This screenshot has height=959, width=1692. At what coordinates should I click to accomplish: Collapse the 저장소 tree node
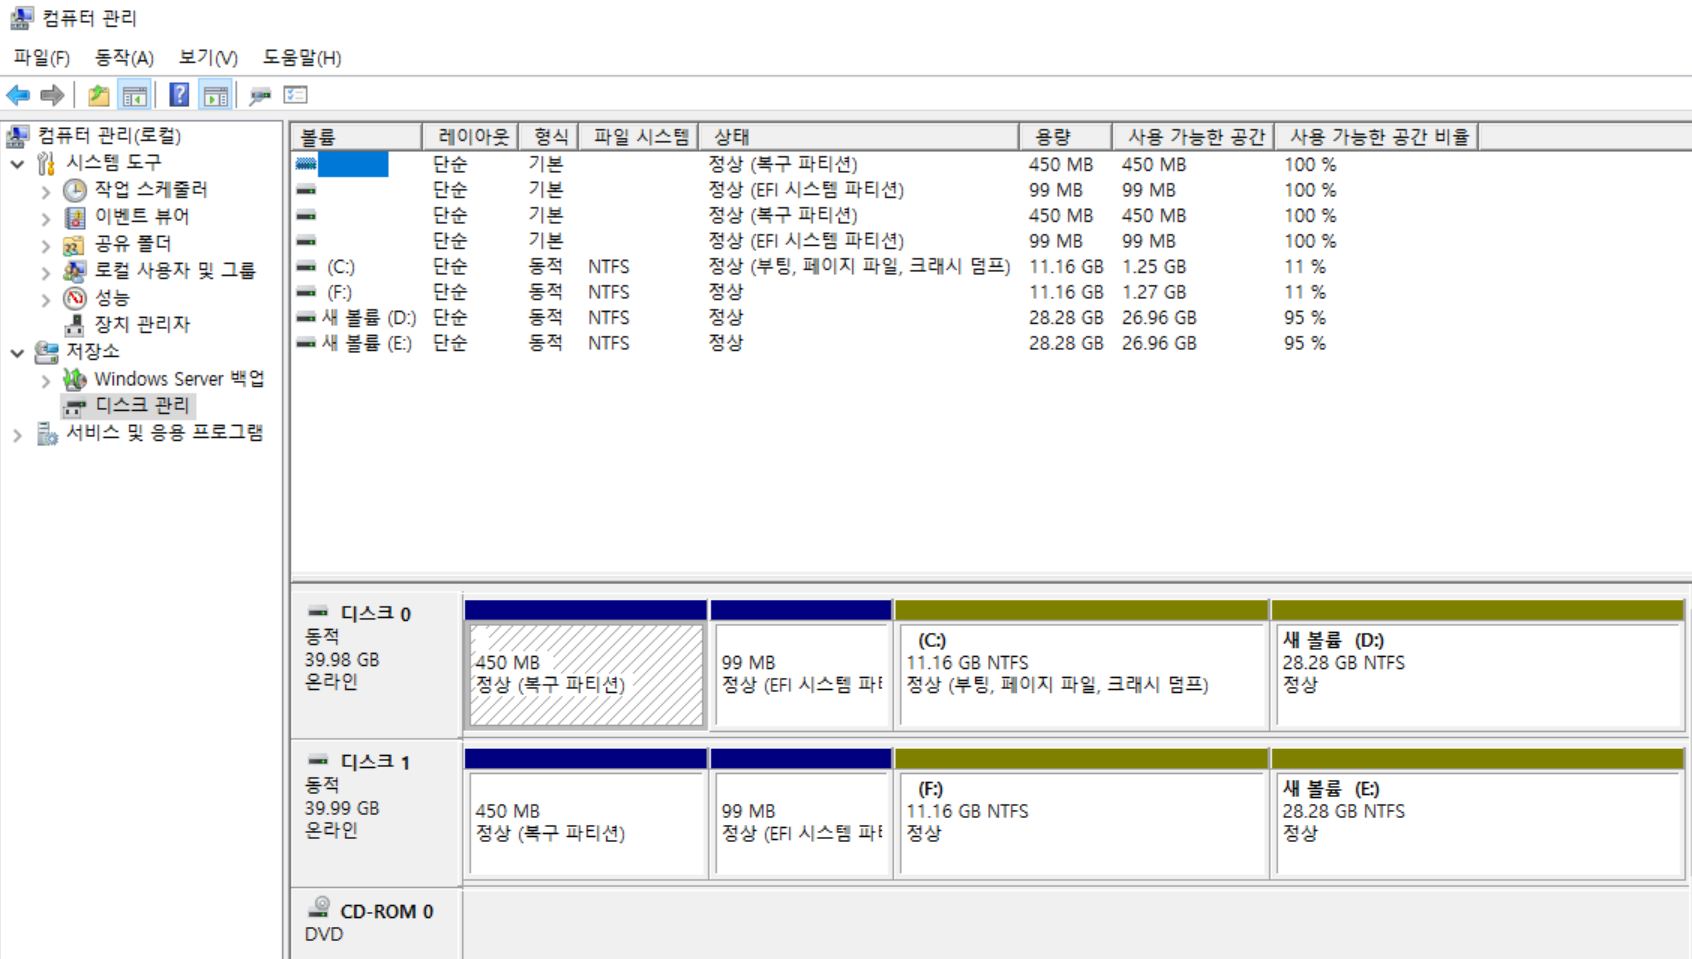click(x=17, y=352)
